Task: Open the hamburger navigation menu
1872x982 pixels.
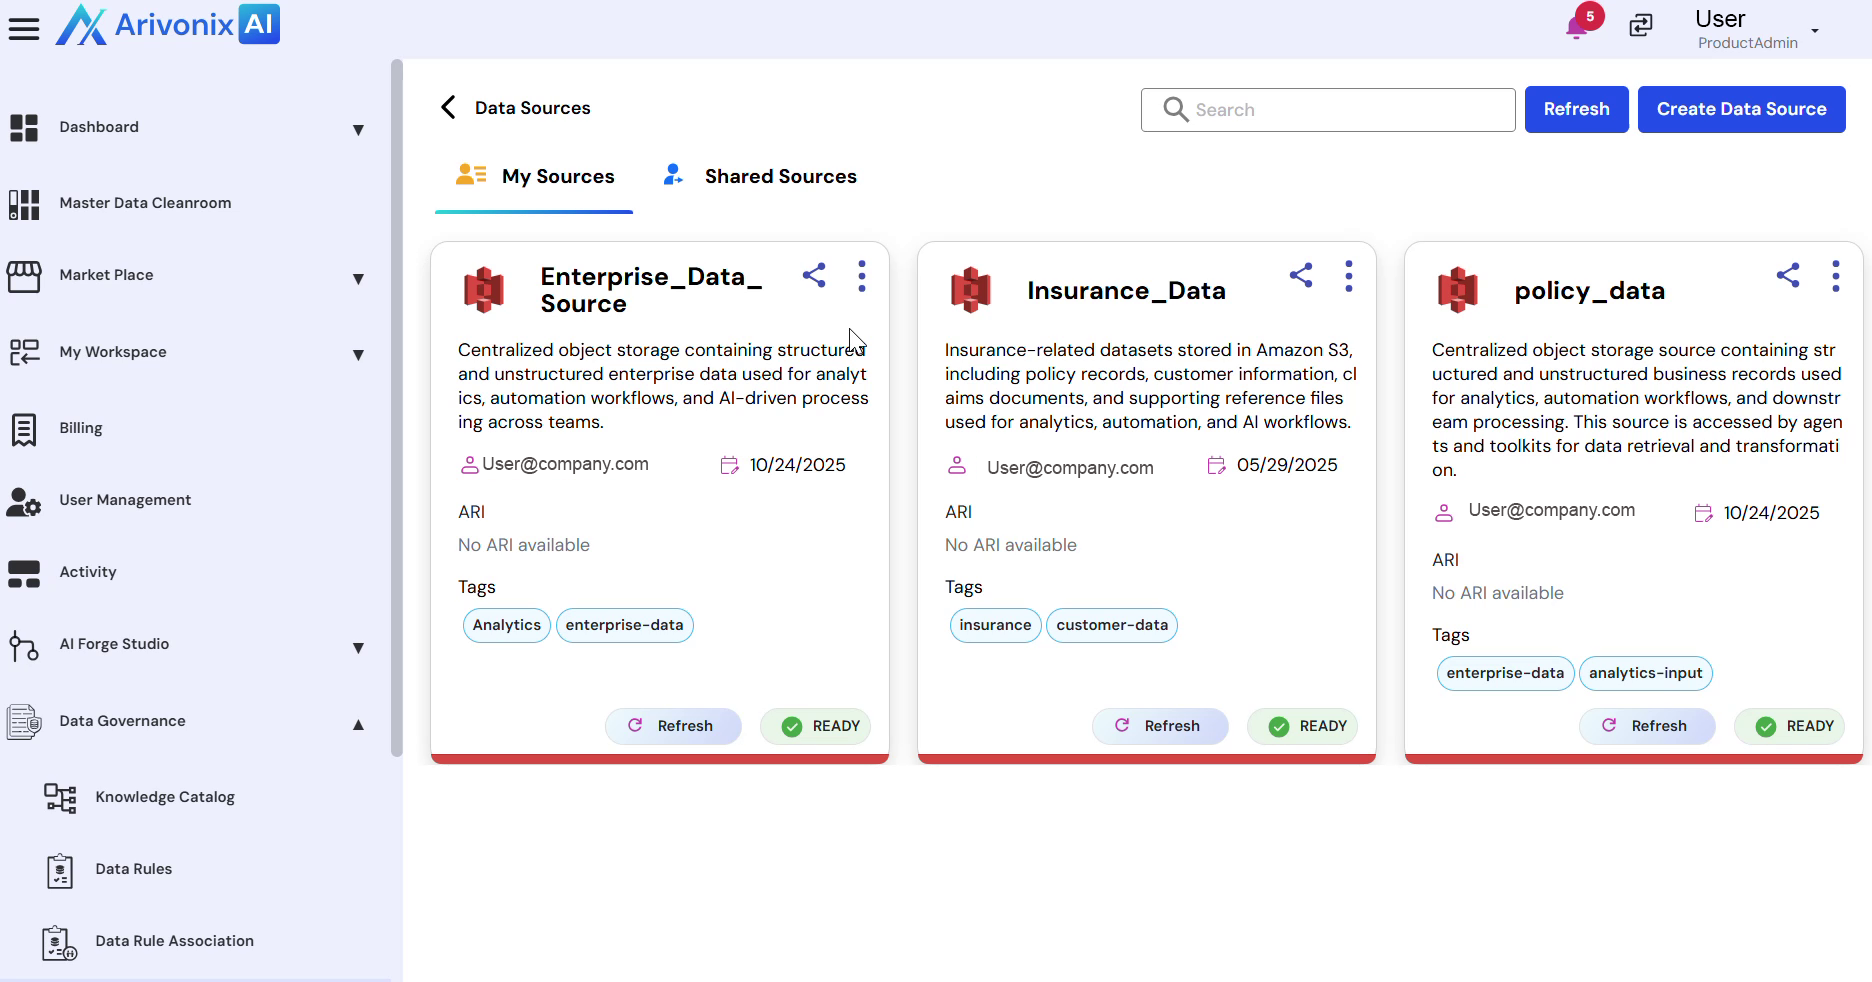Action: pos(24,29)
